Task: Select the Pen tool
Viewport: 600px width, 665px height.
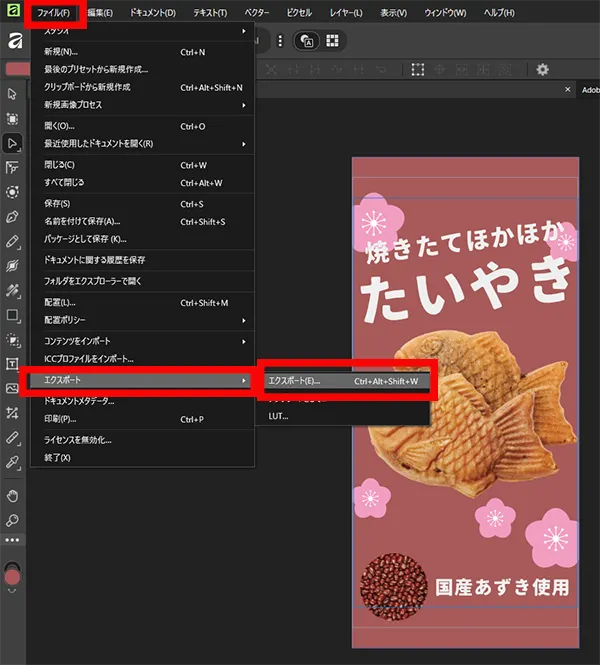Action: (x=12, y=216)
